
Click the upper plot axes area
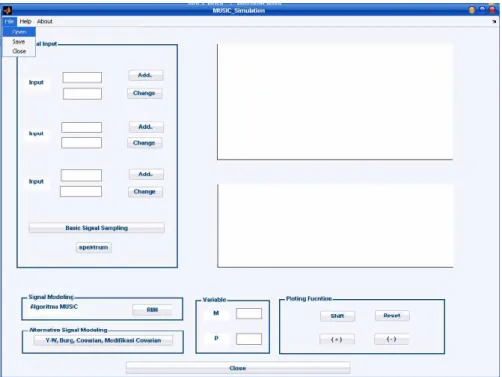click(335, 102)
